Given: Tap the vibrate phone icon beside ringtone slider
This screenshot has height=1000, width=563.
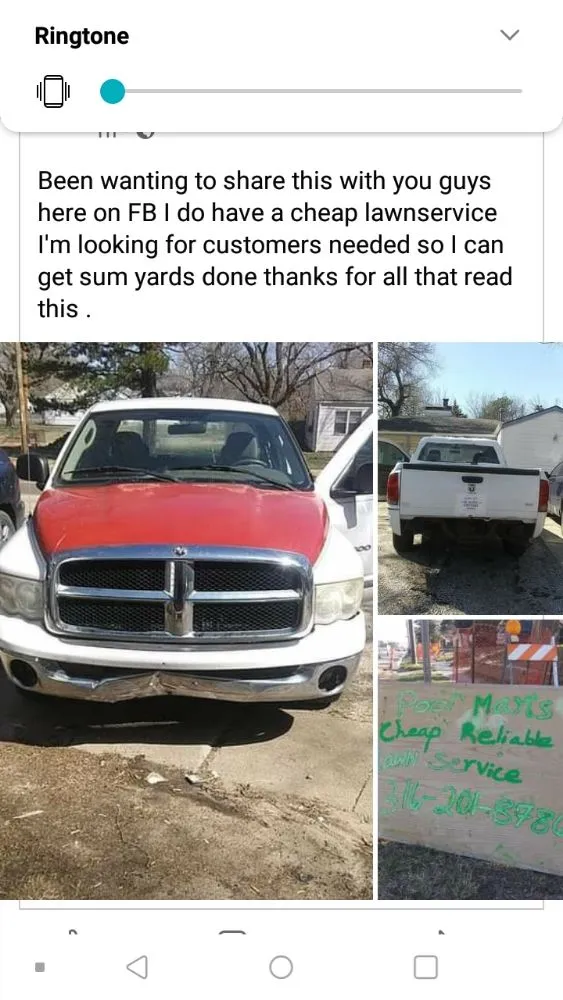Looking at the screenshot, I should [54, 91].
